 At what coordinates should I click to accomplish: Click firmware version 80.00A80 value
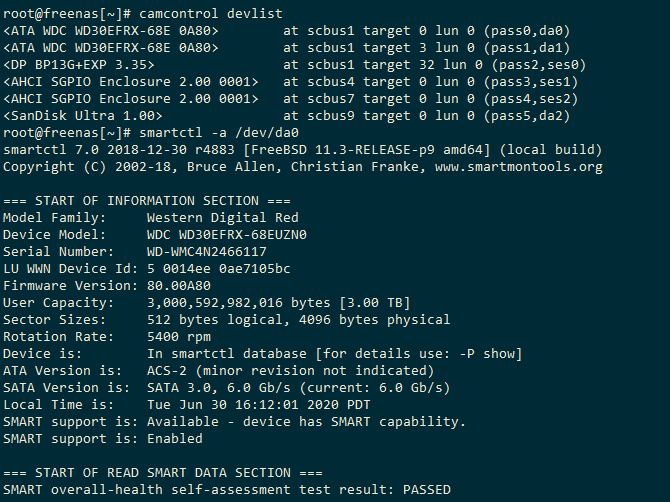[x=179, y=285]
